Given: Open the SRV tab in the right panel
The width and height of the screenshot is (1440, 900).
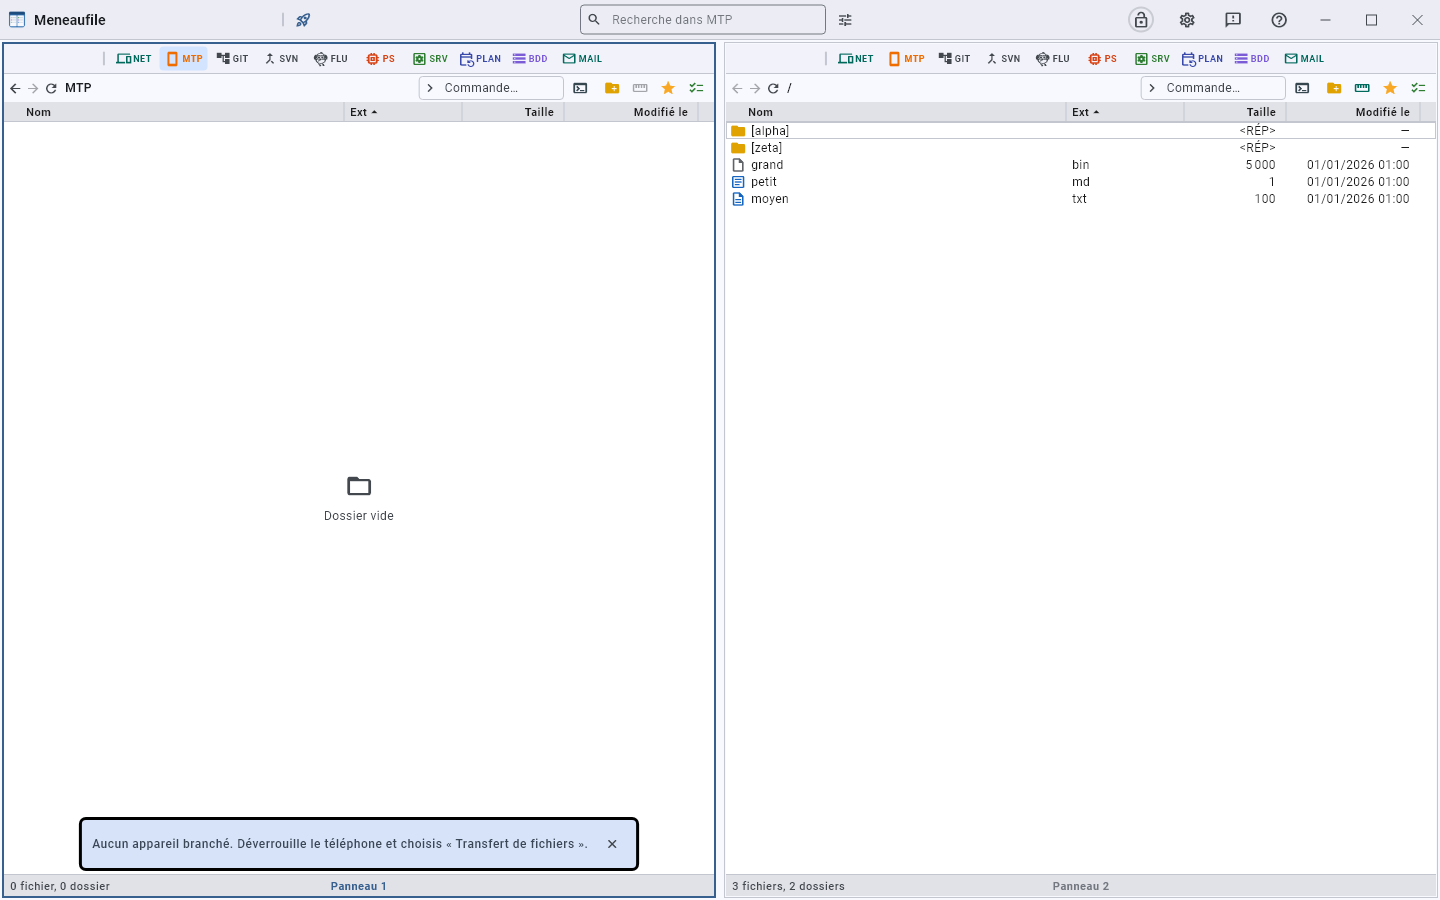Looking at the screenshot, I should click(1152, 59).
